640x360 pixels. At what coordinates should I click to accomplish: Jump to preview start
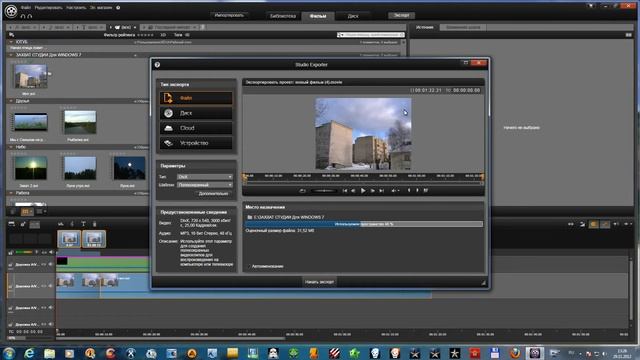coord(345,191)
